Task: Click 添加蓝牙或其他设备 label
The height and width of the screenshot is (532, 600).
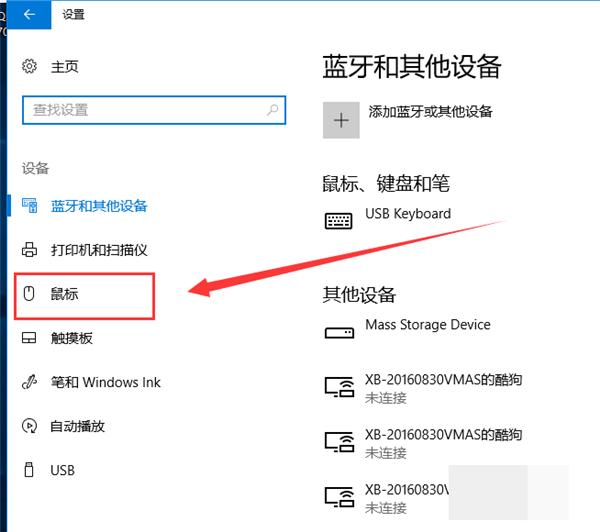Action: (x=430, y=112)
